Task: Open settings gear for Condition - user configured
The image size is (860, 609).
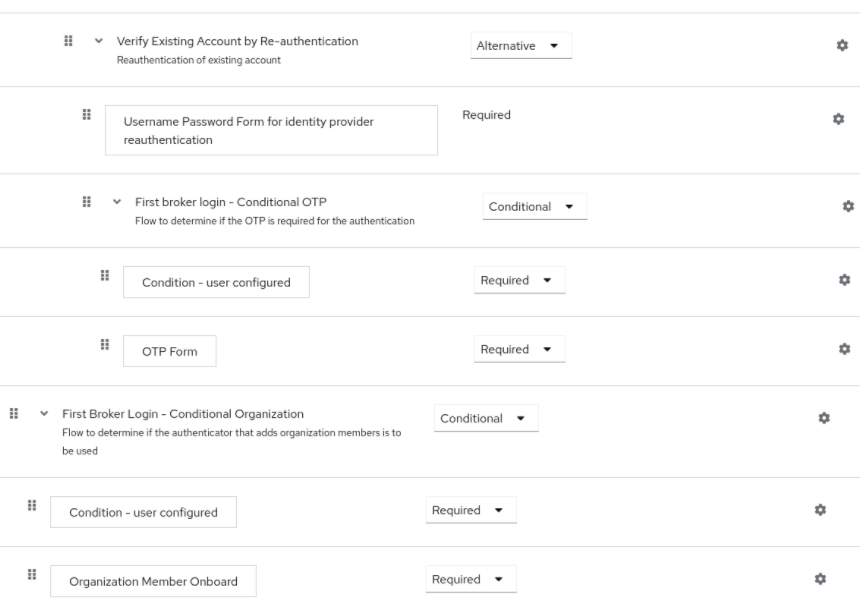Action: [845, 281]
